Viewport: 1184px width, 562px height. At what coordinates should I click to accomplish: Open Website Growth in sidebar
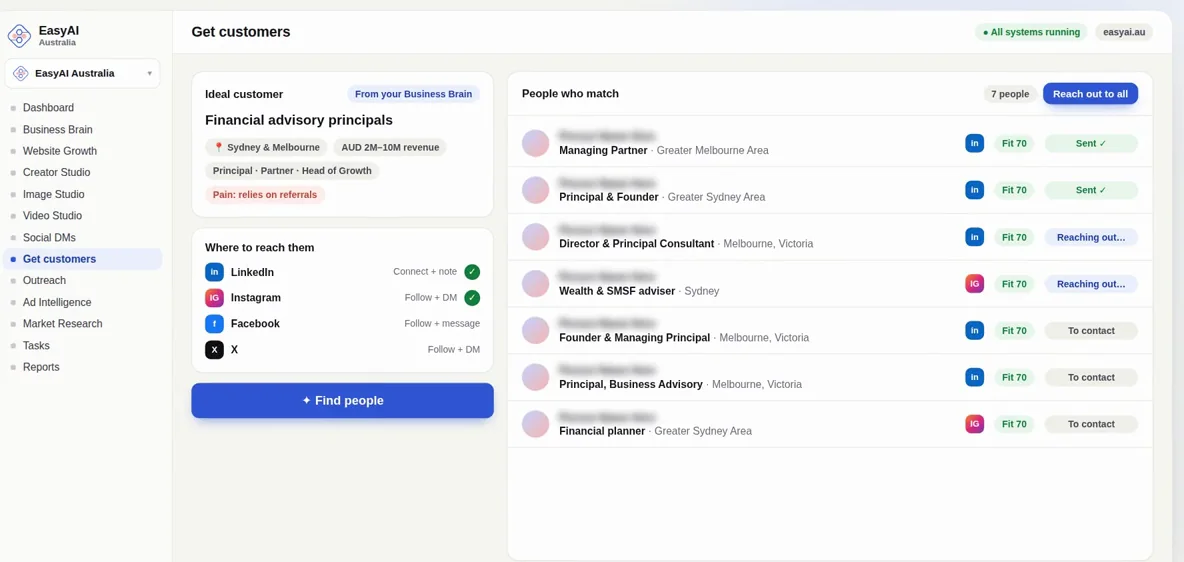coord(60,151)
